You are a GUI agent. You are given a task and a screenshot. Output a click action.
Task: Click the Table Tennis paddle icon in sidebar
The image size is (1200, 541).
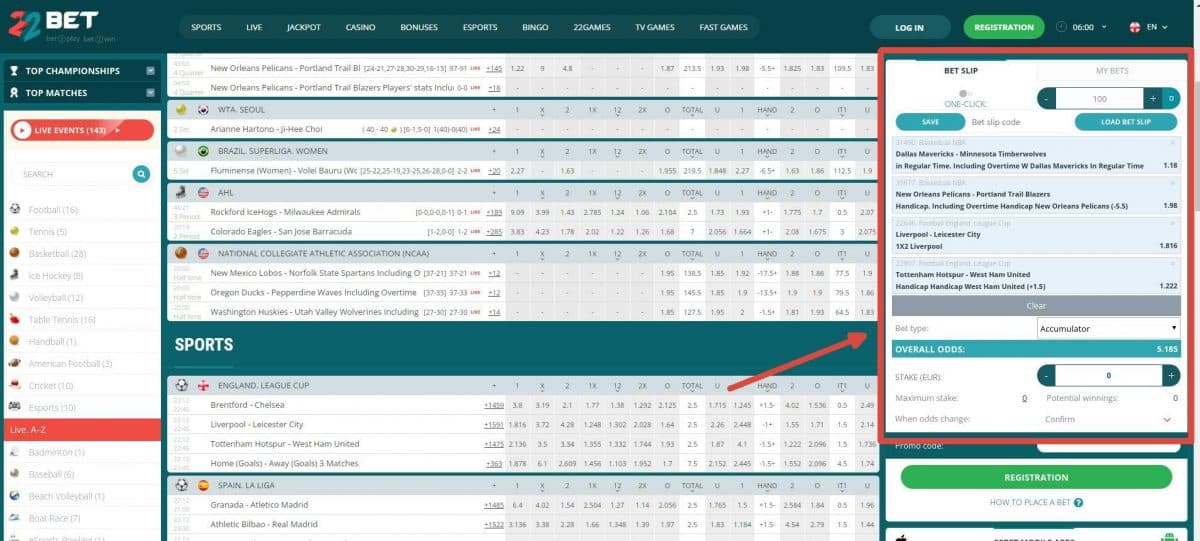click(x=15, y=320)
